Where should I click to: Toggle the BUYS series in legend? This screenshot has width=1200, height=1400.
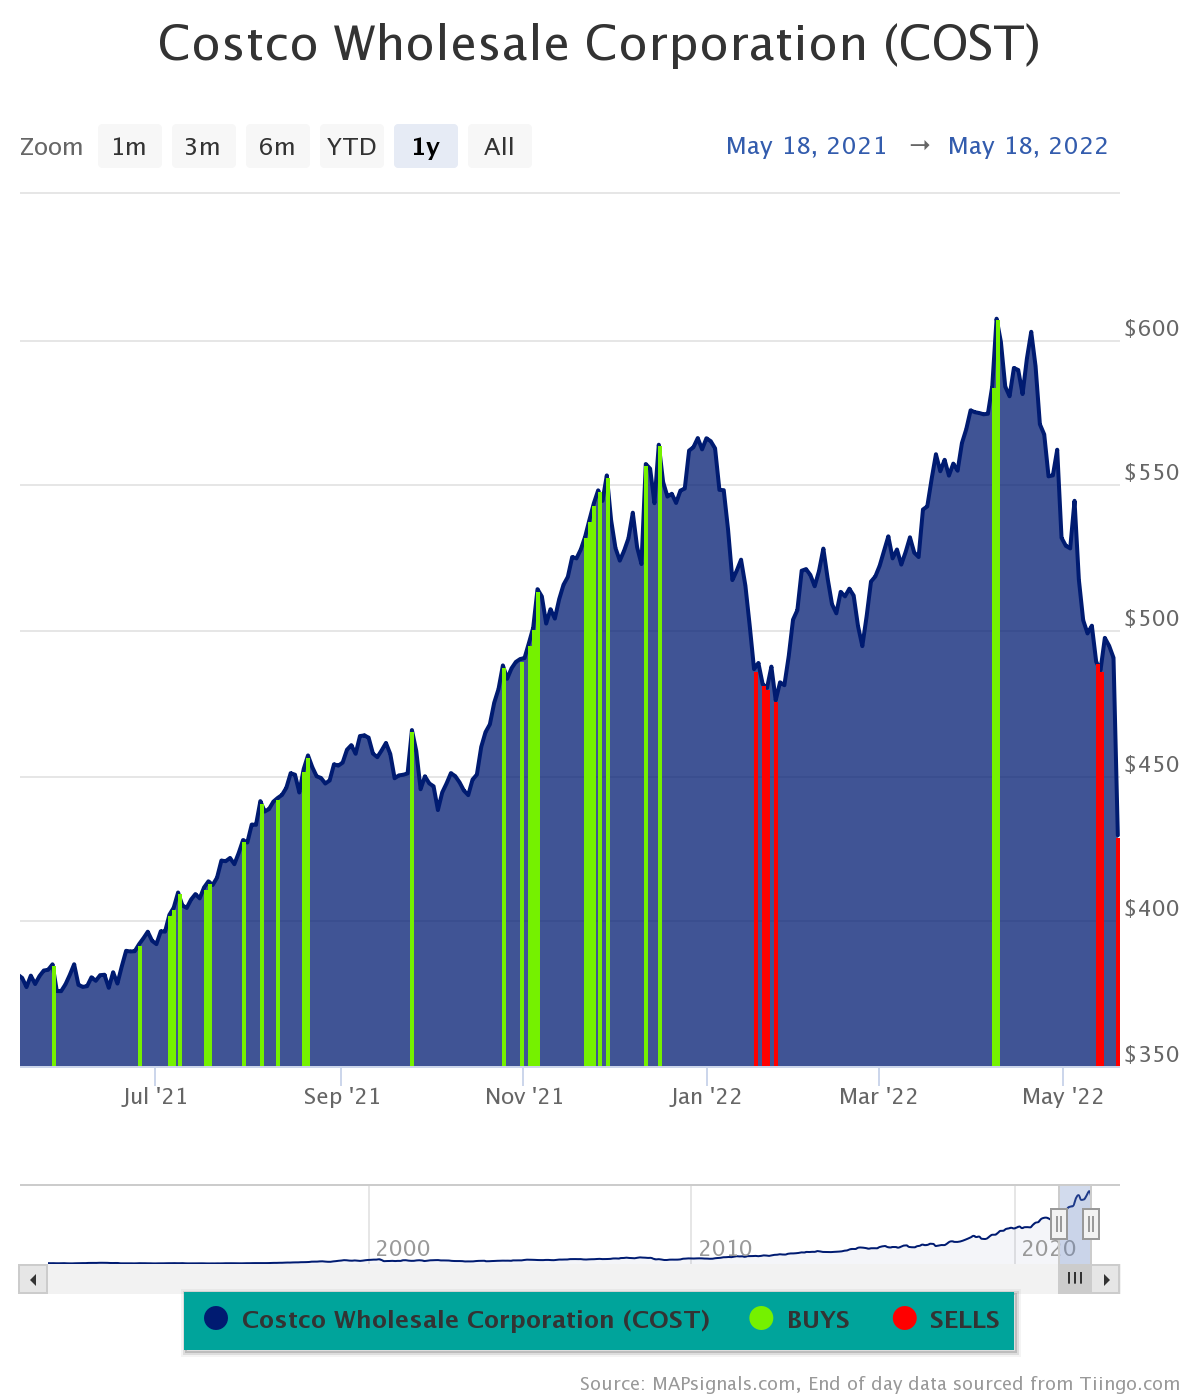point(799,1319)
